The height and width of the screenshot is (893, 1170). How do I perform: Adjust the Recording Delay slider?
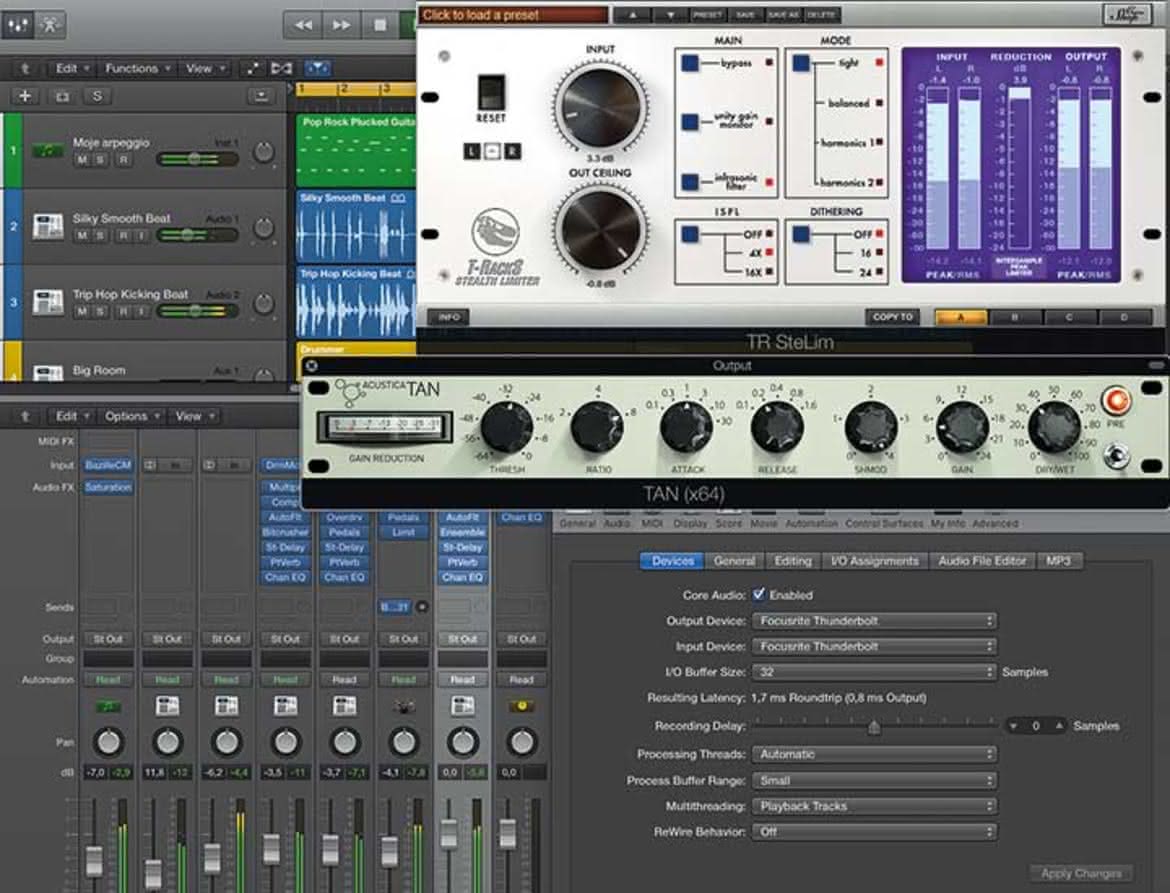click(x=875, y=725)
